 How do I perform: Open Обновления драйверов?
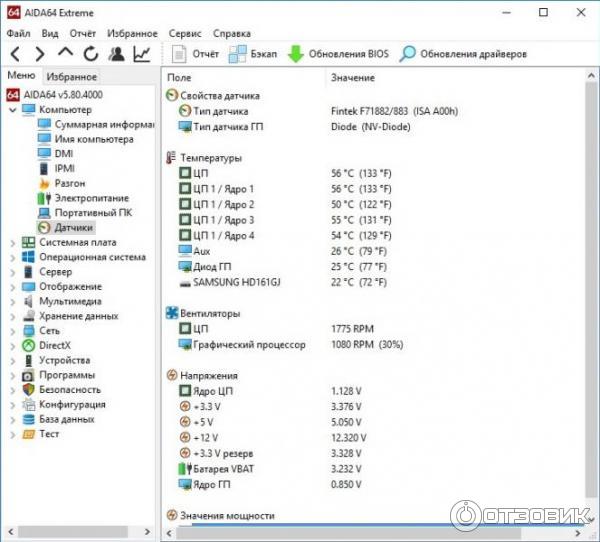tap(463, 54)
